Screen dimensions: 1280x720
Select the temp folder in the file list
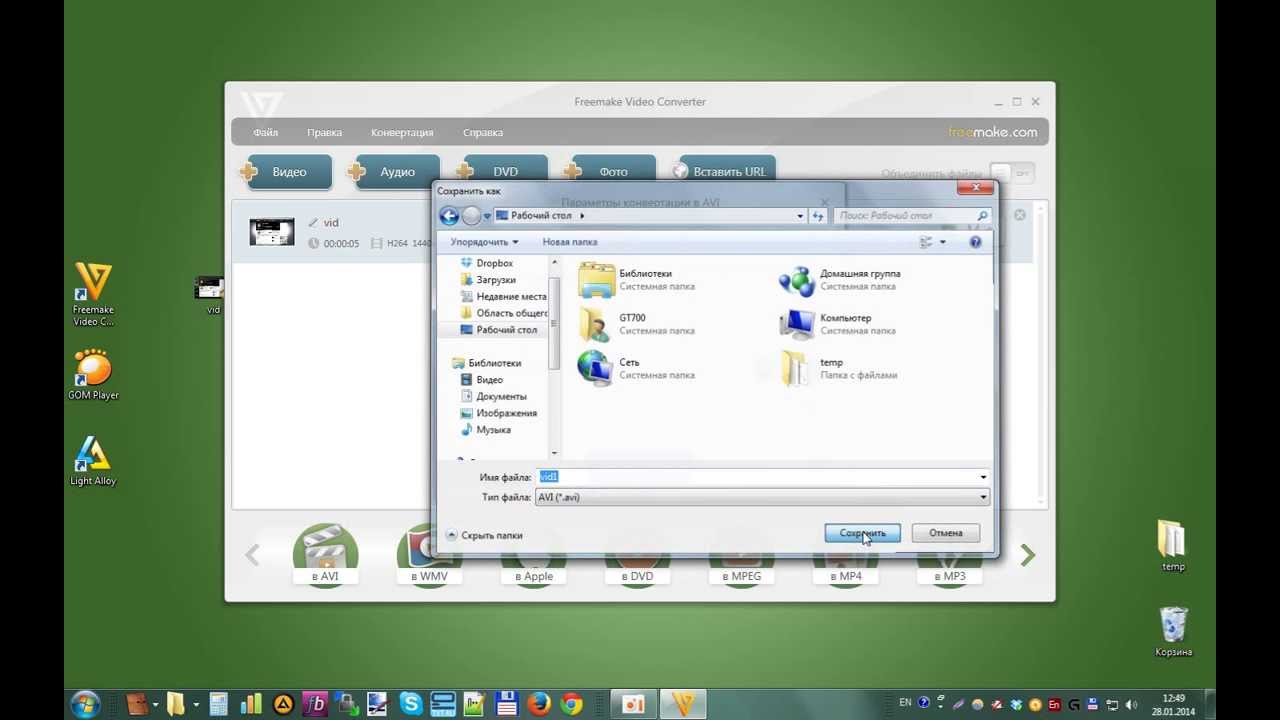pyautogui.click(x=838, y=368)
